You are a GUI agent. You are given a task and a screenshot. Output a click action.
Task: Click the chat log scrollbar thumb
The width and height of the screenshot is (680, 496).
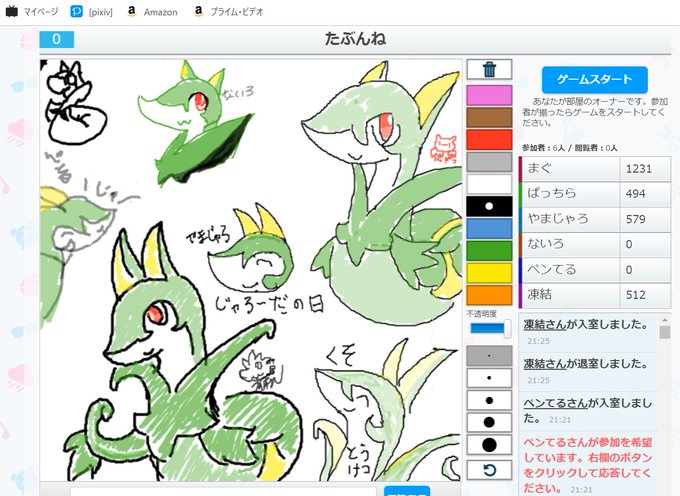coord(664,332)
